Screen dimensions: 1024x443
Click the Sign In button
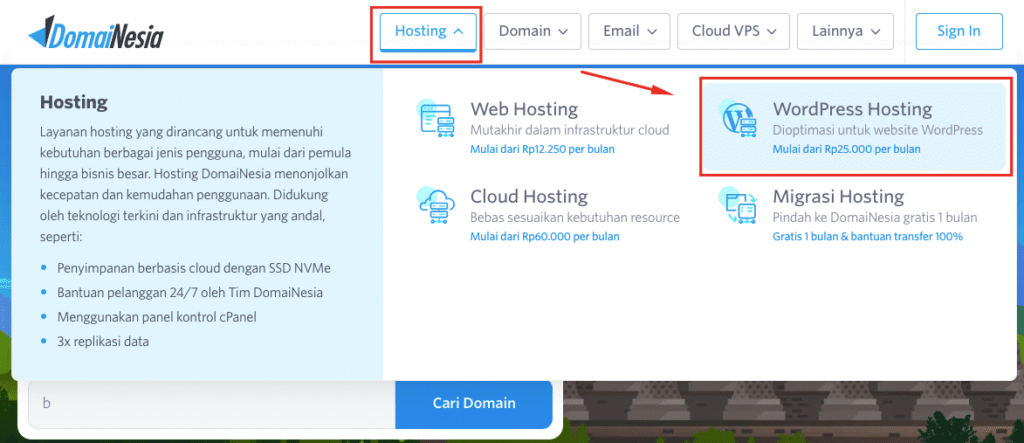959,31
